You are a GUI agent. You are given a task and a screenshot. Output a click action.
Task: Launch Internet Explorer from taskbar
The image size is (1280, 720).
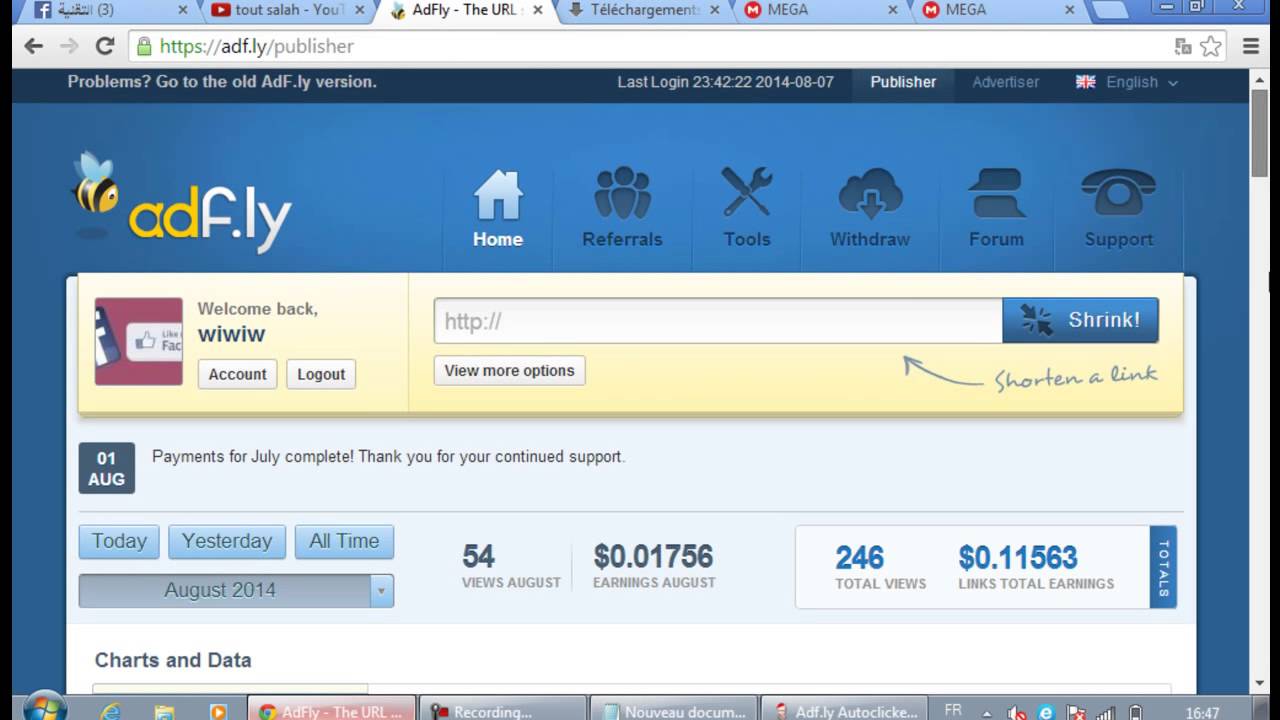pyautogui.click(x=111, y=712)
